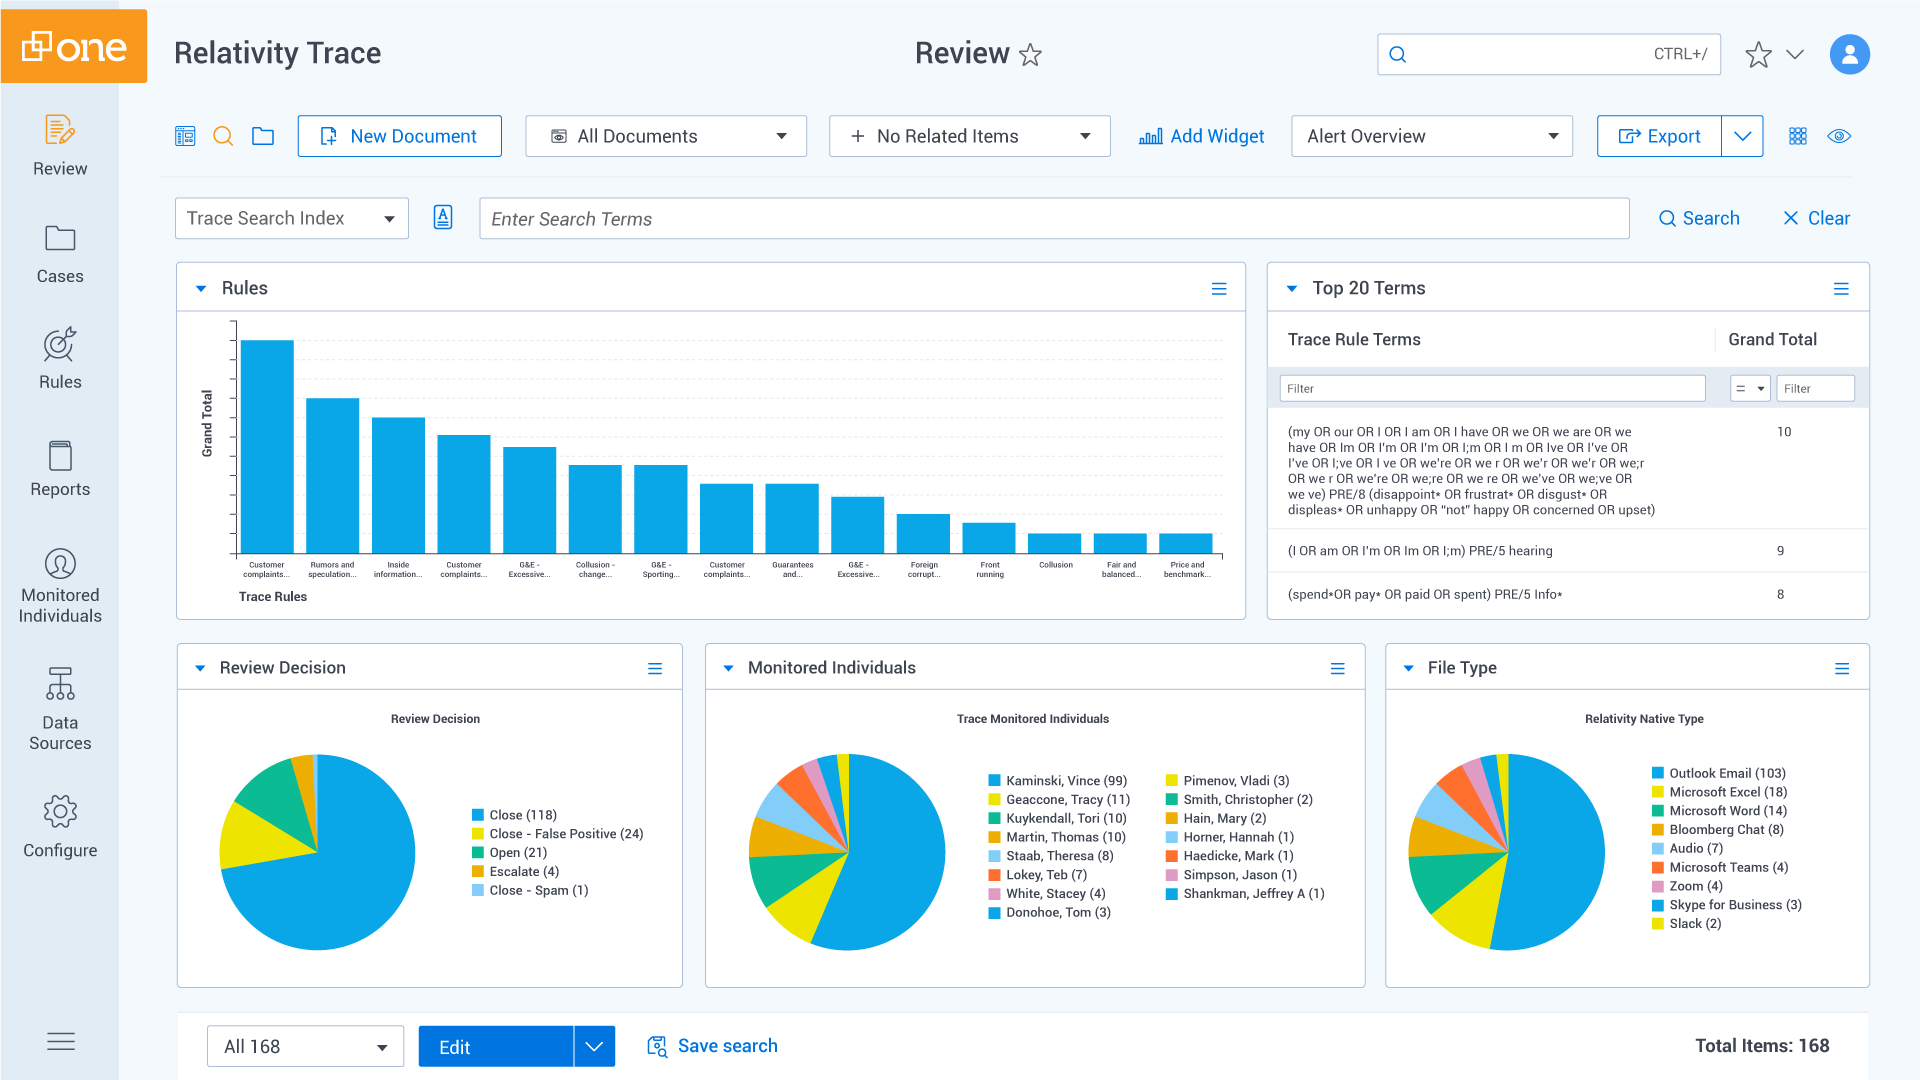Open the equals operator filter dropdown
1920x1080 pixels.
coord(1750,388)
